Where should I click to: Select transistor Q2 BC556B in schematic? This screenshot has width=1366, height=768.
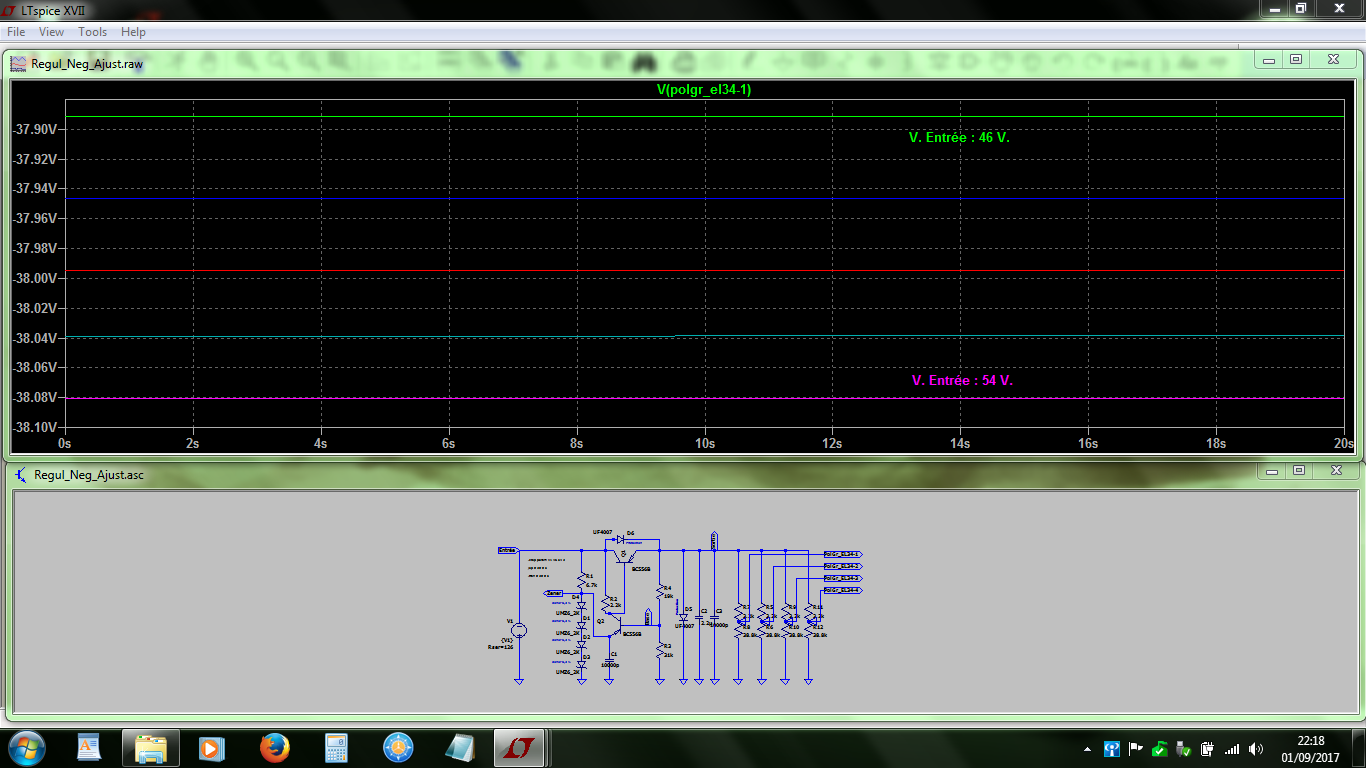(x=616, y=626)
